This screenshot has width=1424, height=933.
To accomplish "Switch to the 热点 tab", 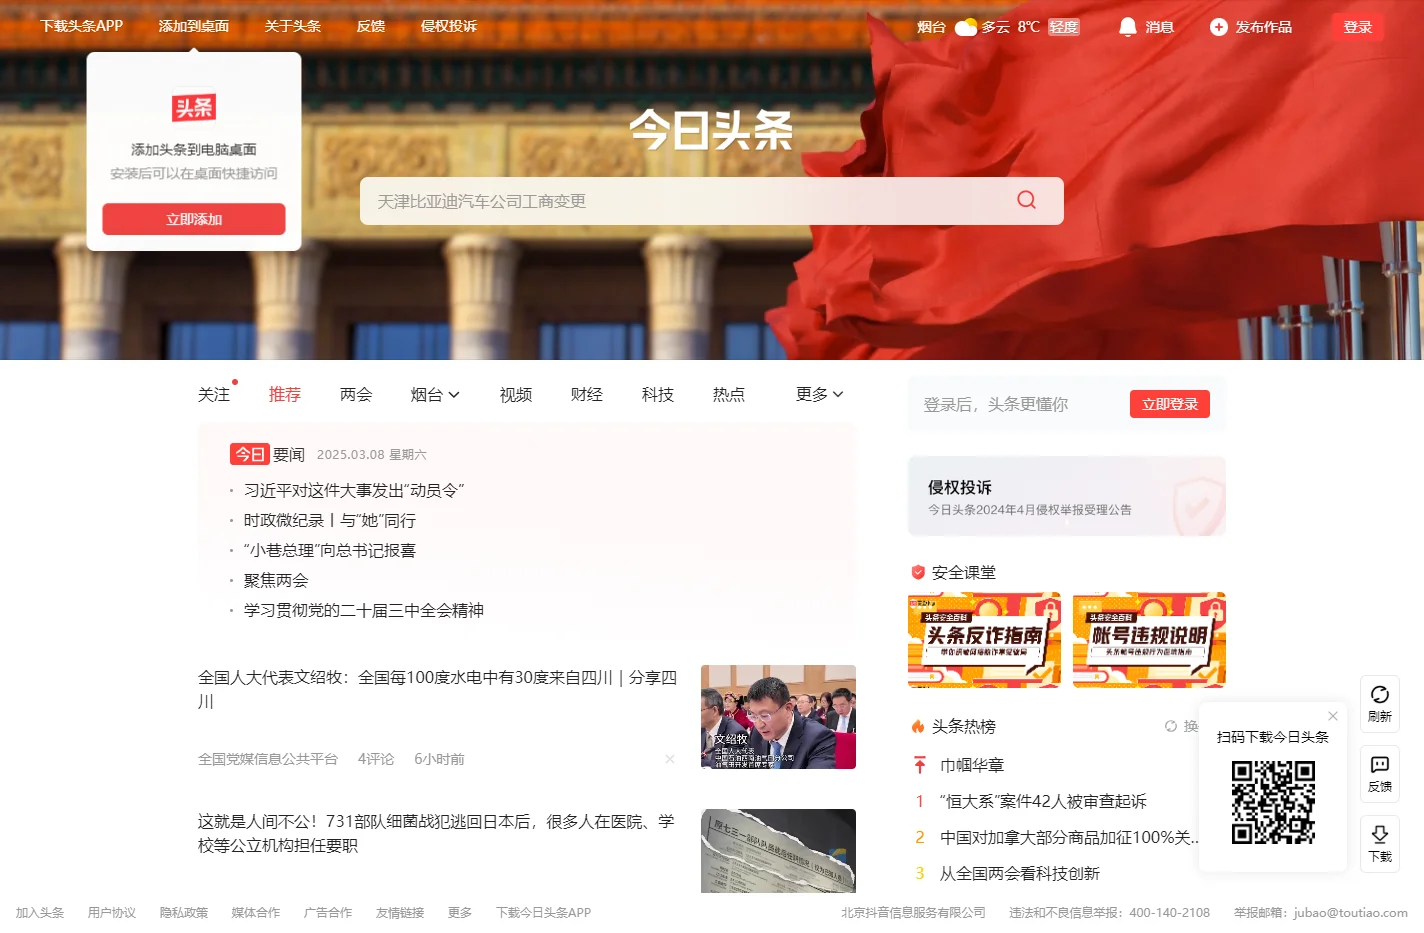I will pos(729,394).
